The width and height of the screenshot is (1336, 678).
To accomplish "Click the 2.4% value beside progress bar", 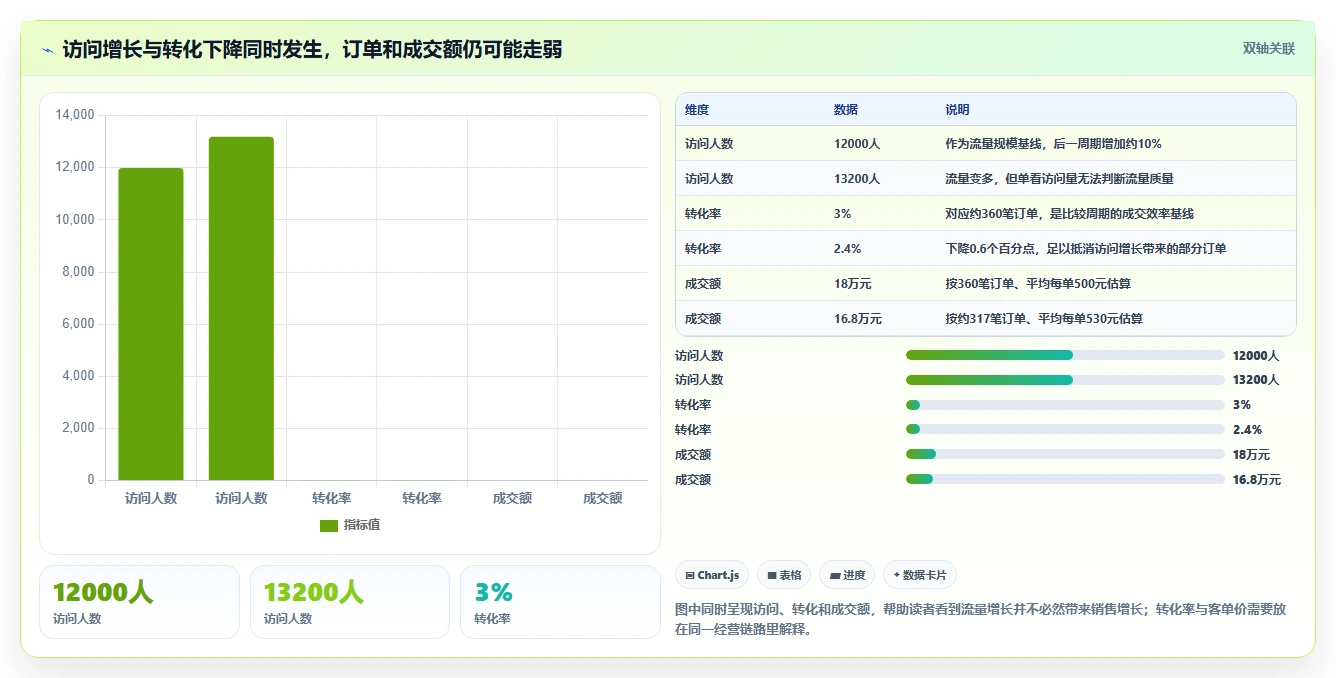I will [x=1247, y=430].
